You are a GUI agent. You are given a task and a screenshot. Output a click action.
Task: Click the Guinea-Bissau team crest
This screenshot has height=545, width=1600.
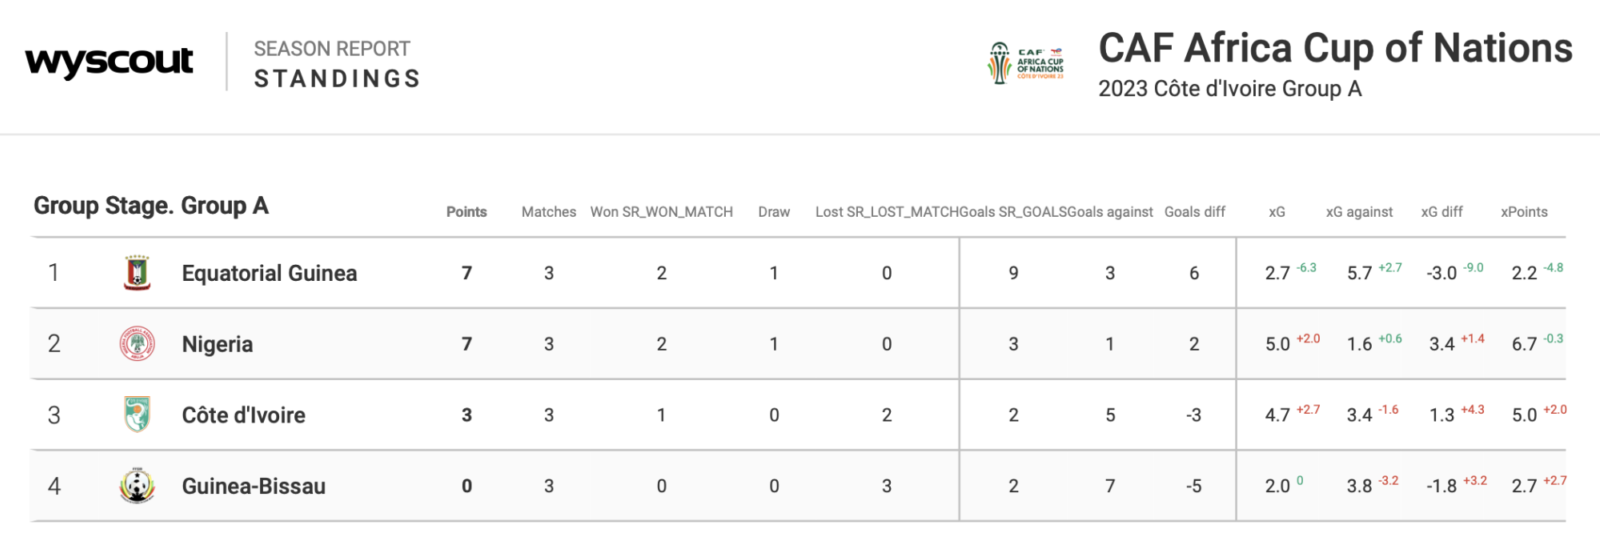click(137, 486)
